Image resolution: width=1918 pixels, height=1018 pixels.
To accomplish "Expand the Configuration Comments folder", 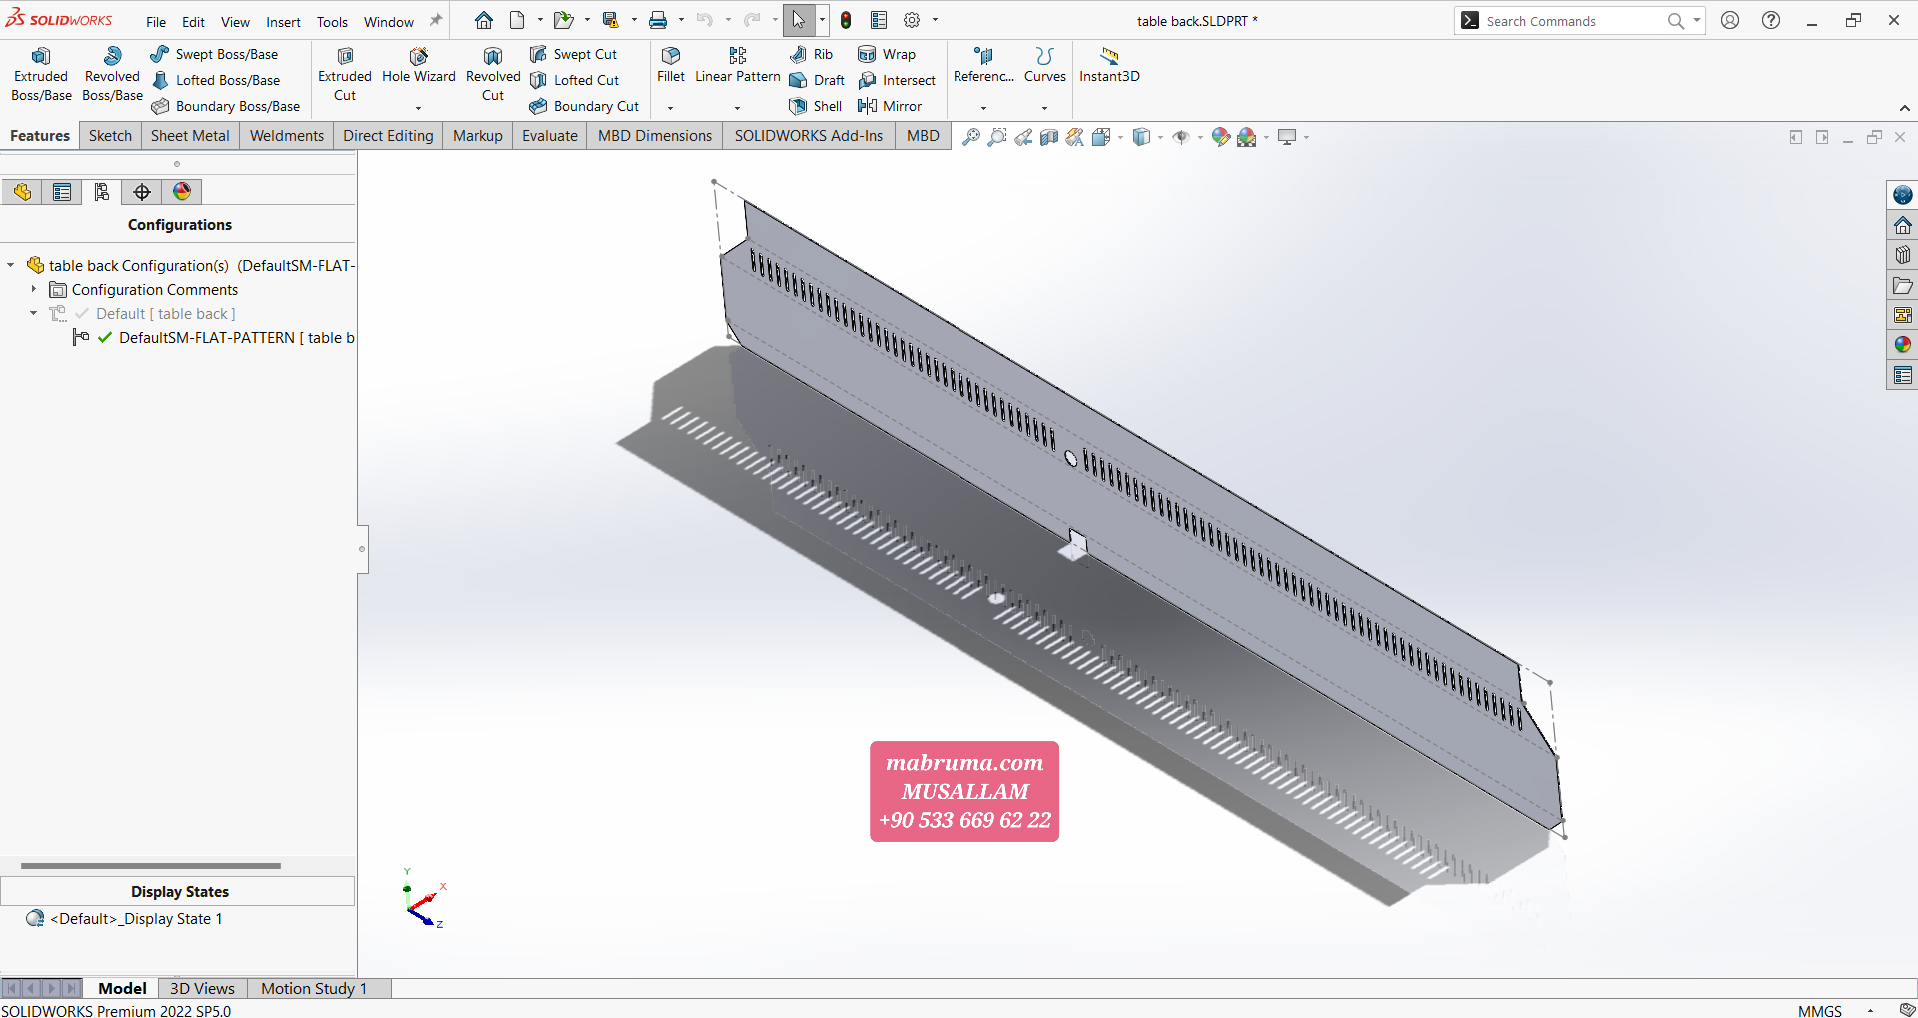I will pos(33,289).
